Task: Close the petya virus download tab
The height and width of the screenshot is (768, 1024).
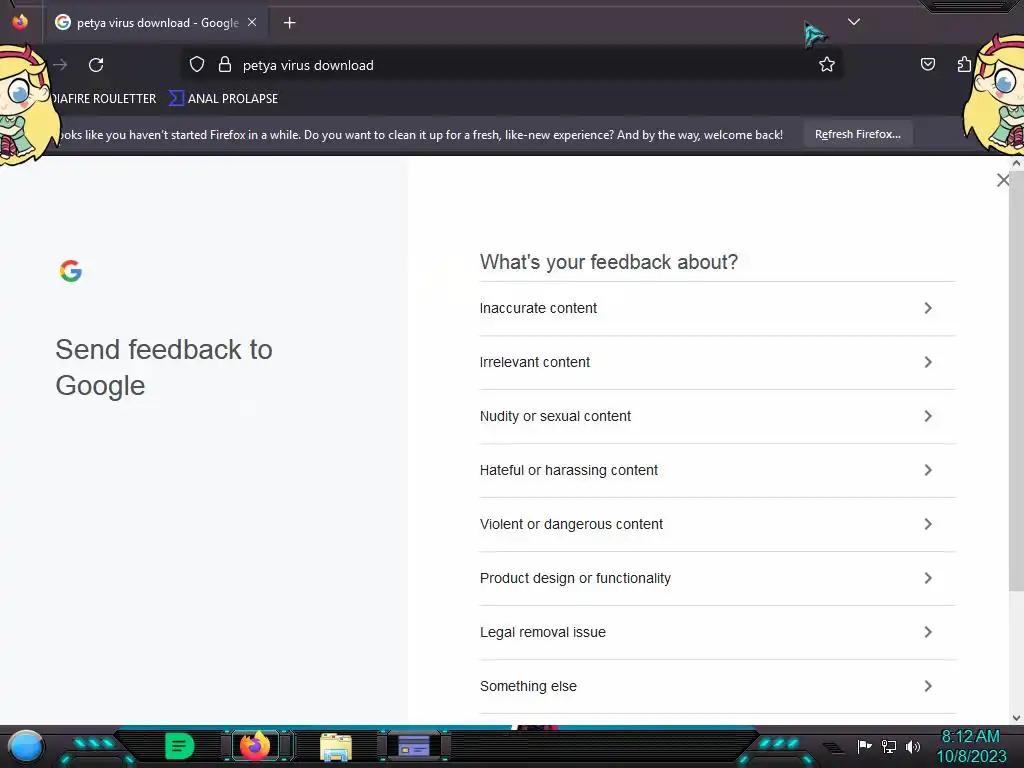Action: click(252, 22)
